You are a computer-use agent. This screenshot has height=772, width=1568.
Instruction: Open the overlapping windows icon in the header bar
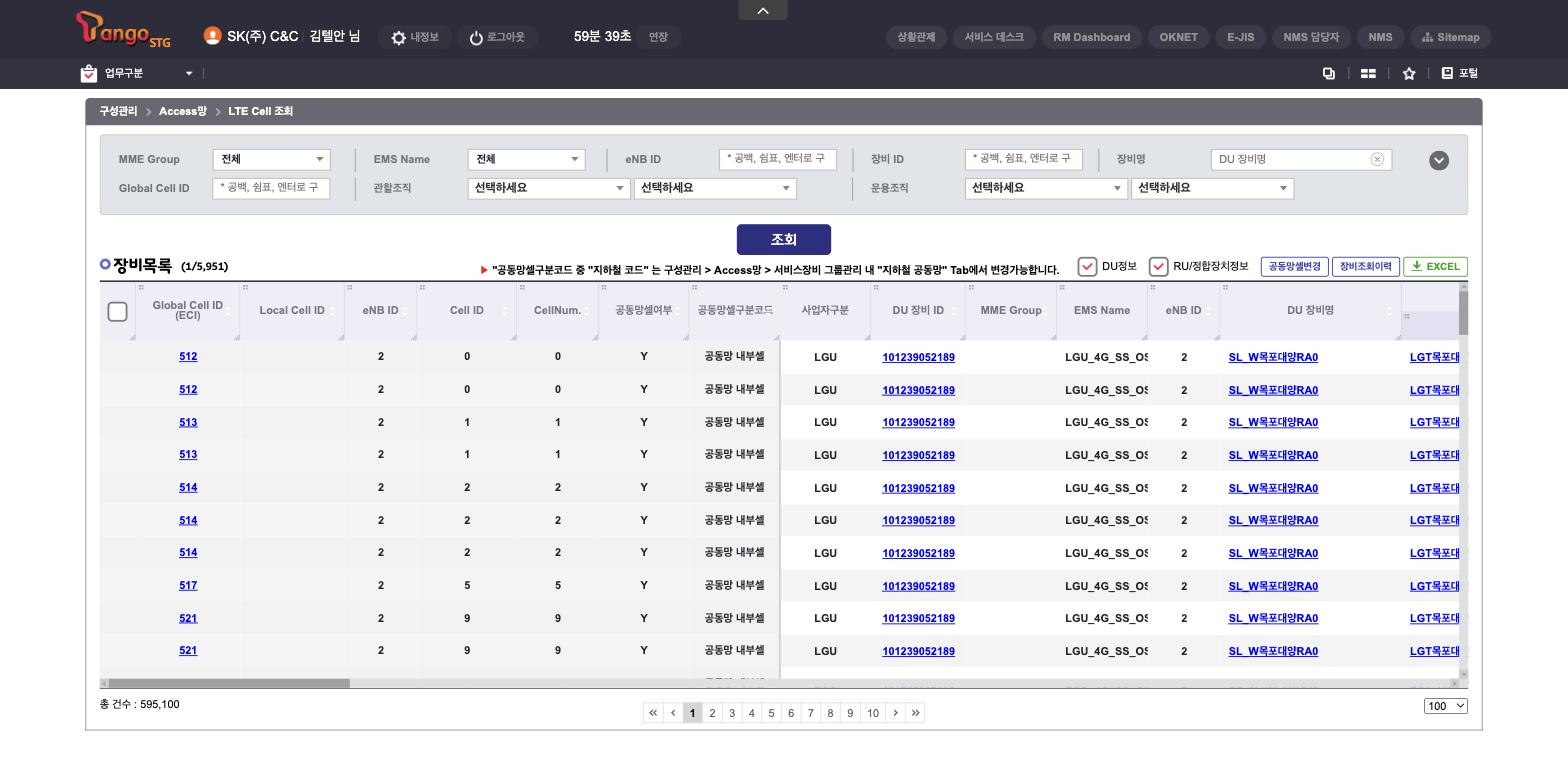coord(1329,73)
